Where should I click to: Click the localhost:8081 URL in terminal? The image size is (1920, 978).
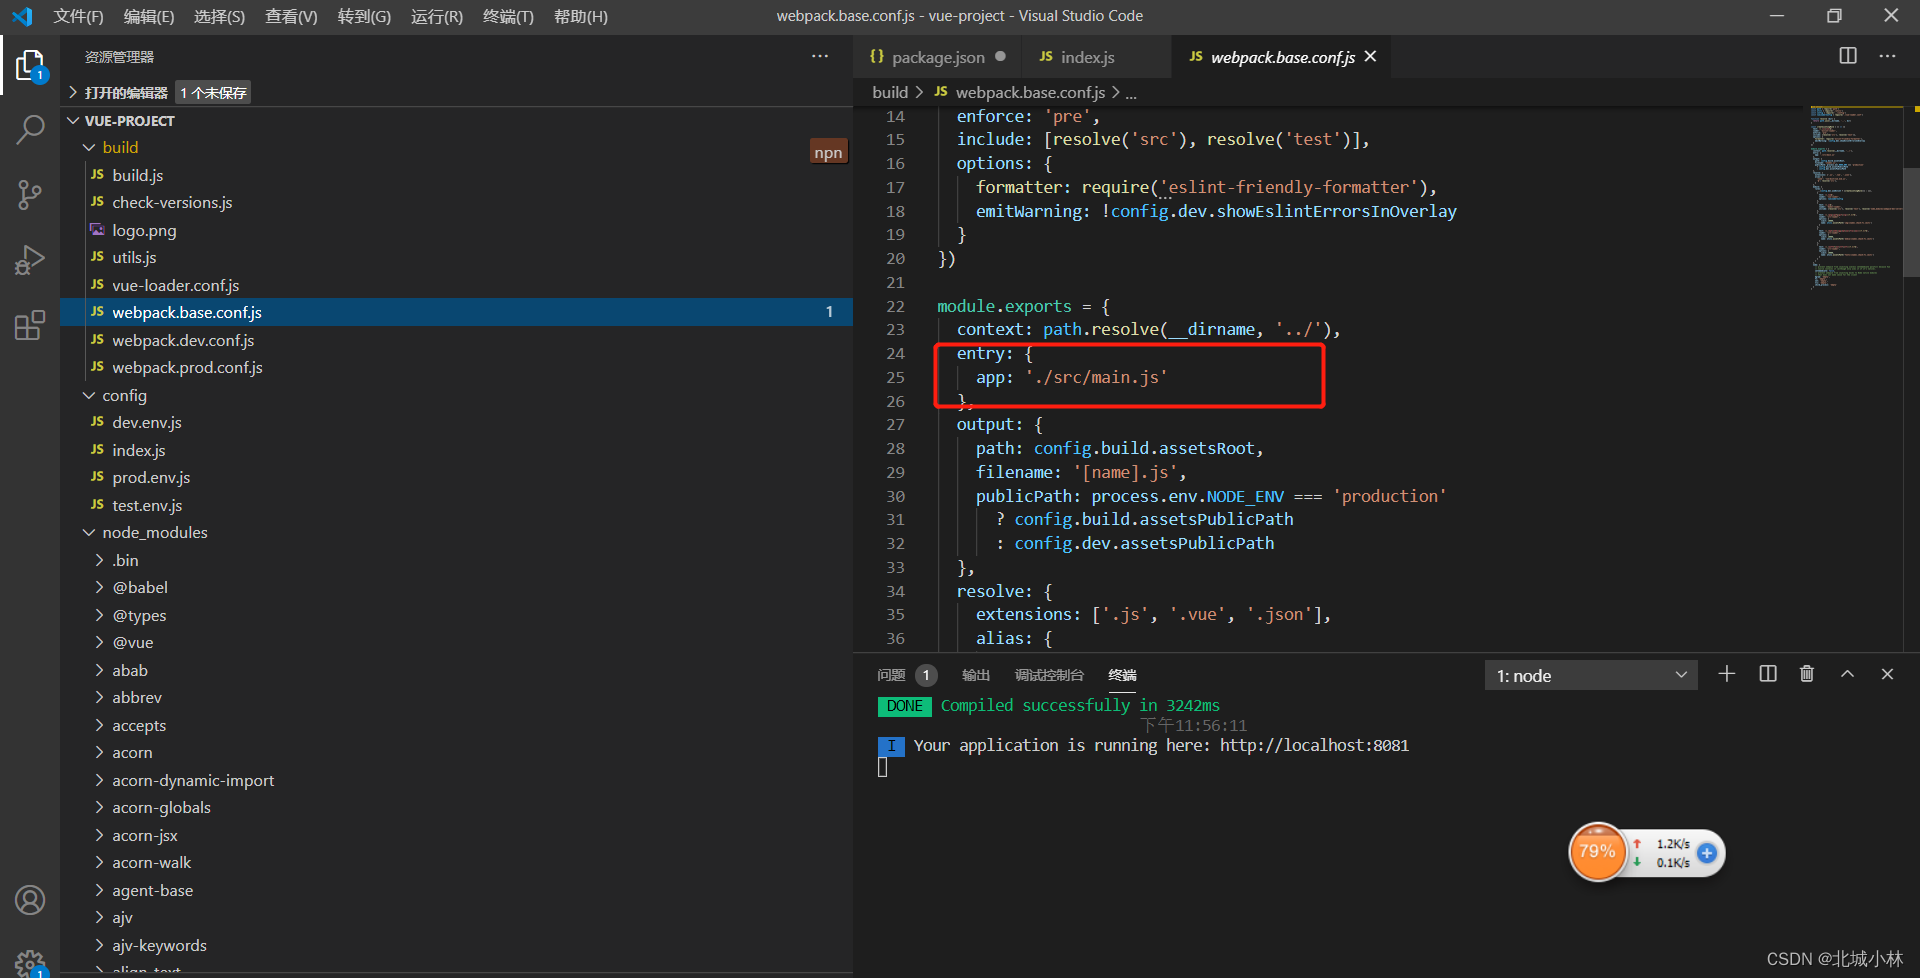tap(1314, 745)
